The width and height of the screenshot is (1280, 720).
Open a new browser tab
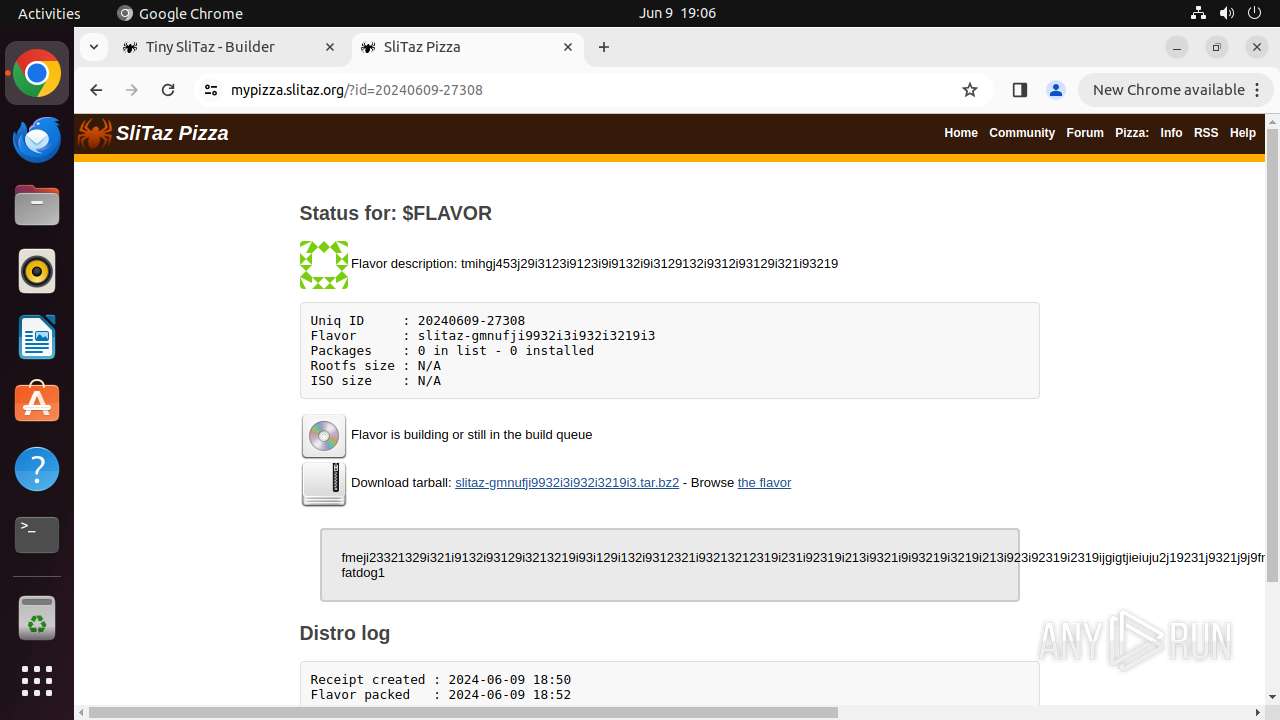(x=604, y=47)
